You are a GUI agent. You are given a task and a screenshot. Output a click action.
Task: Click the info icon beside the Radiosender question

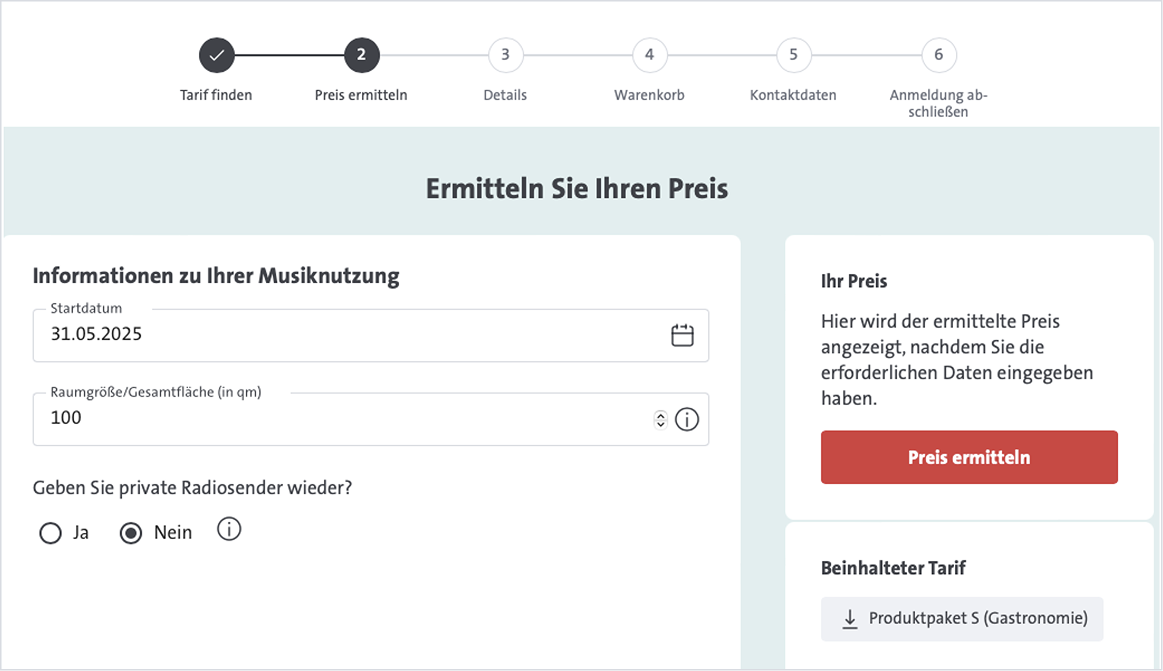click(x=229, y=529)
